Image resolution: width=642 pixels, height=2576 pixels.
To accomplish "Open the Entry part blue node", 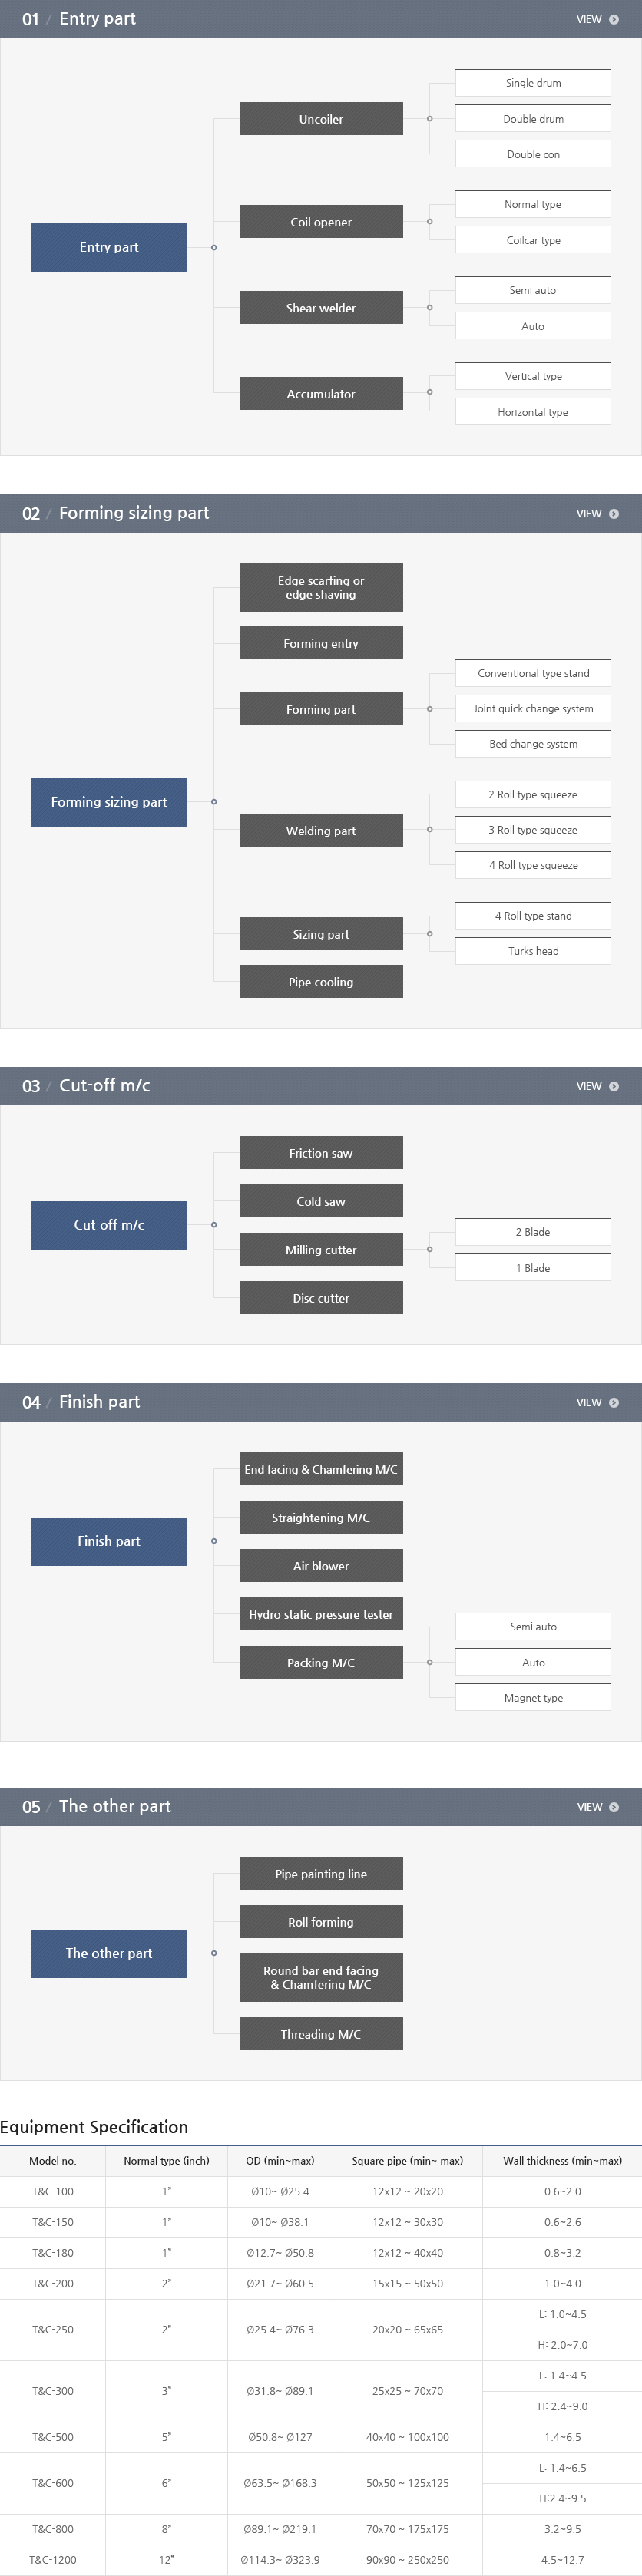I will pyautogui.click(x=109, y=247).
